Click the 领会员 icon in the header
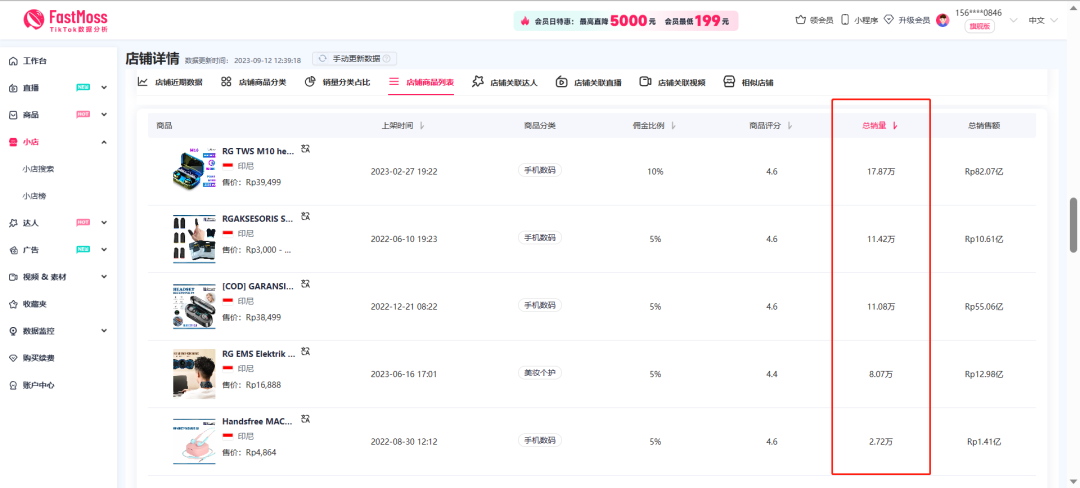The height and width of the screenshot is (488, 1080). (800, 20)
